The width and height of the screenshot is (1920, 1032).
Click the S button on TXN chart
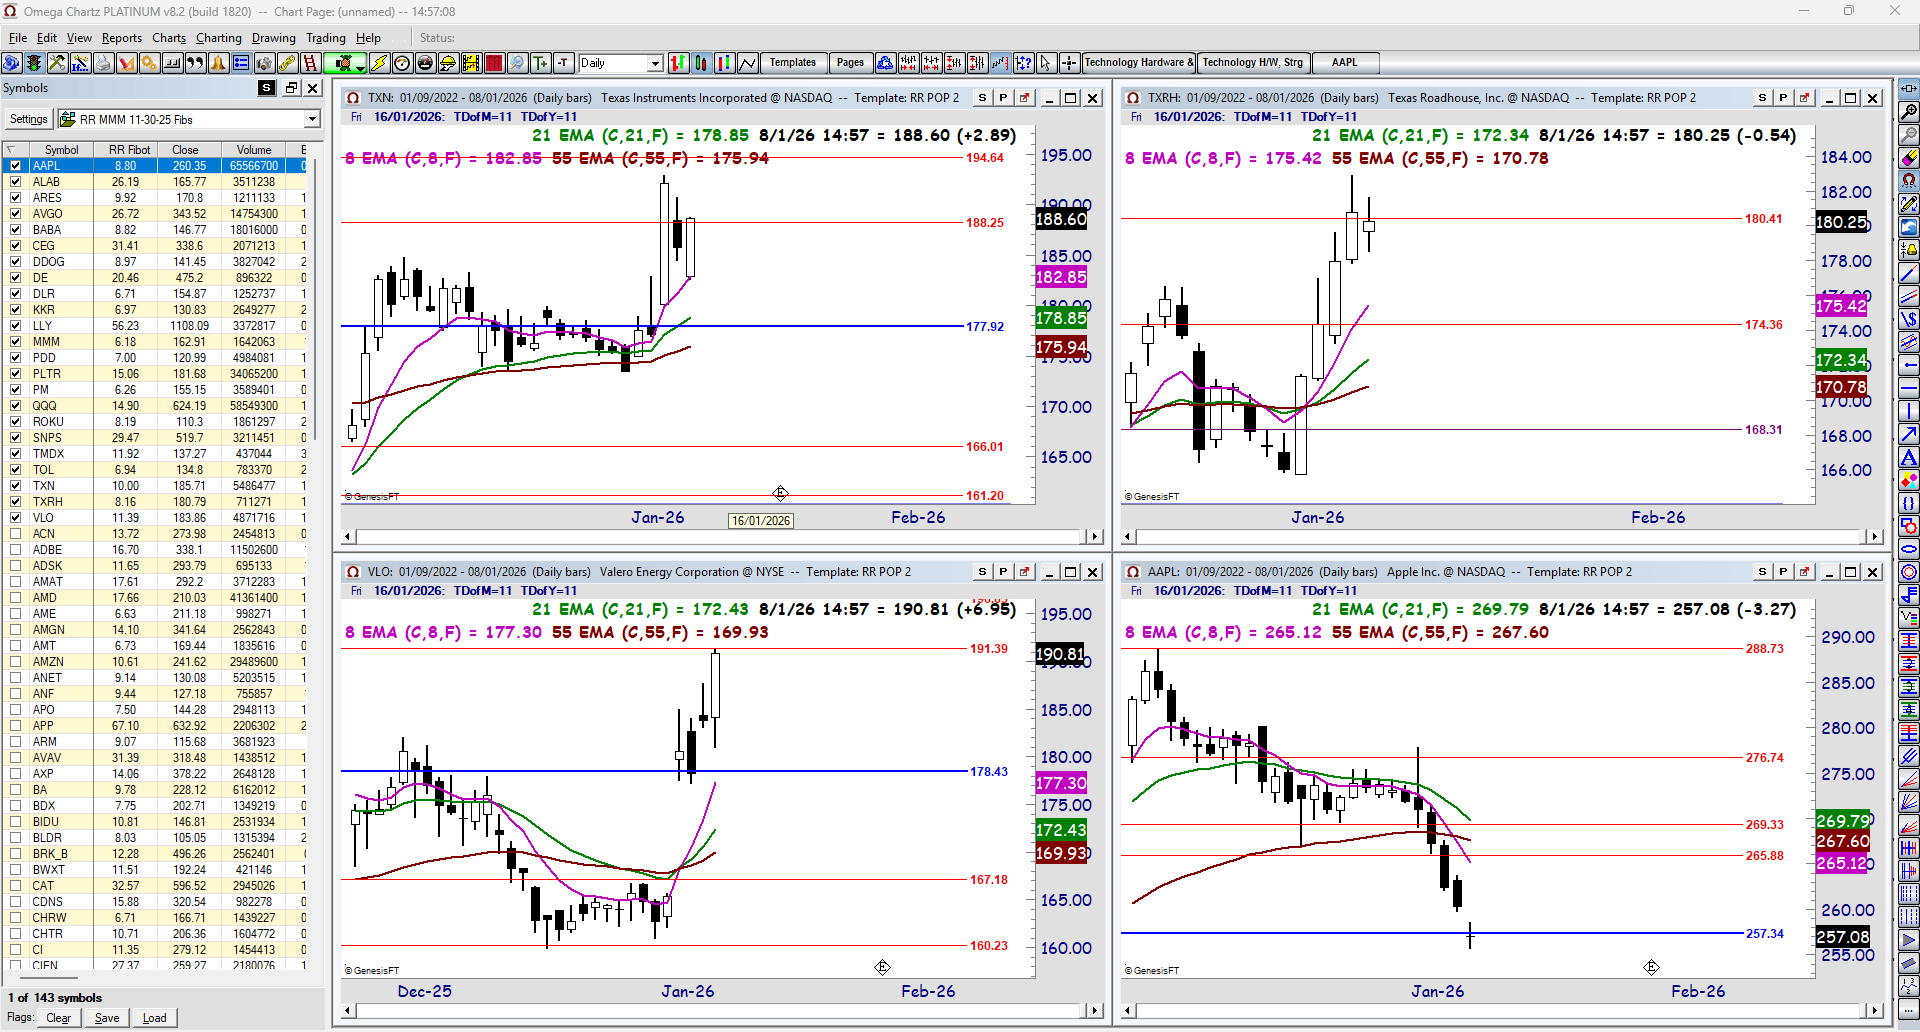[x=982, y=98]
